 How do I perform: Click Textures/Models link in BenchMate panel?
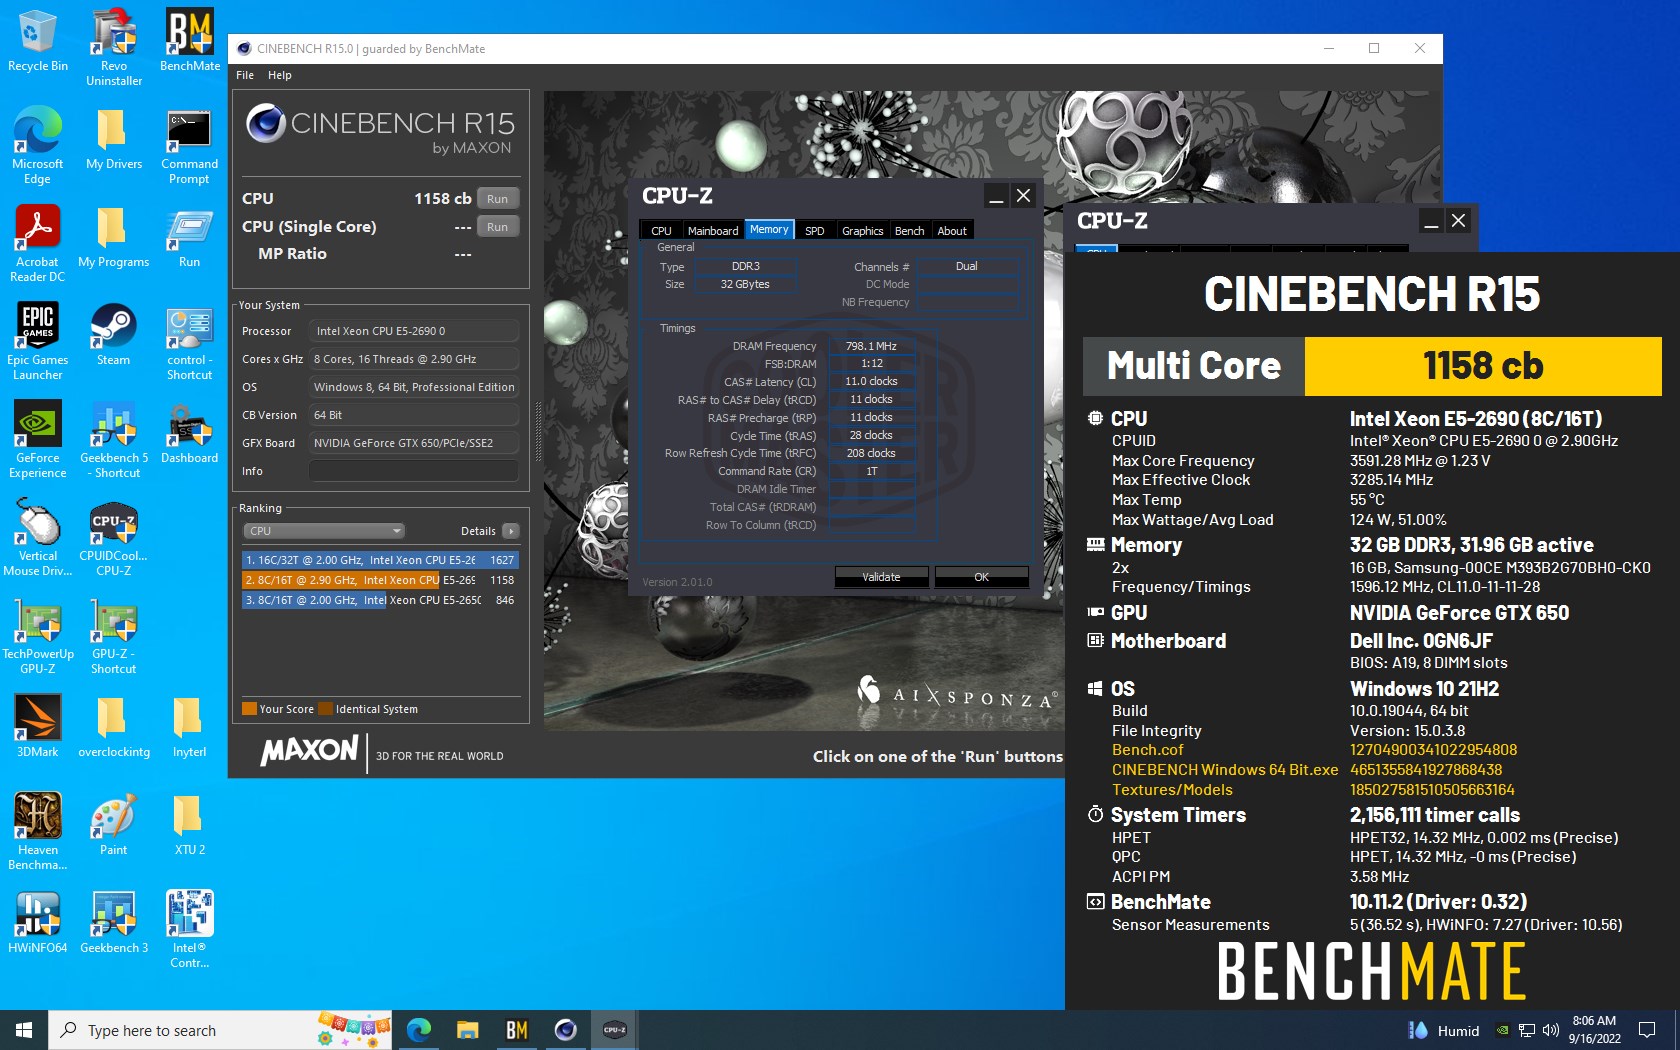click(x=1172, y=790)
